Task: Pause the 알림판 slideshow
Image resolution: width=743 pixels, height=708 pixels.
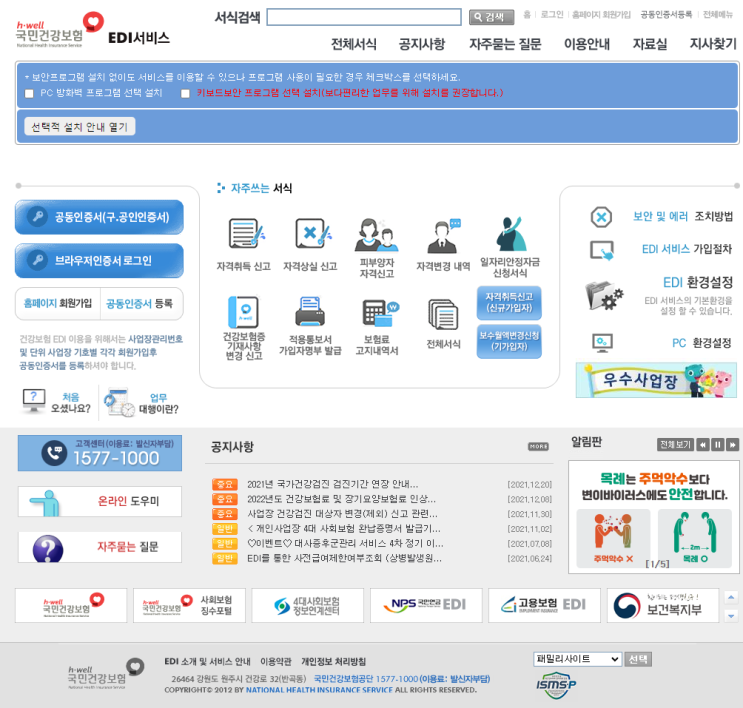Action: (717, 445)
